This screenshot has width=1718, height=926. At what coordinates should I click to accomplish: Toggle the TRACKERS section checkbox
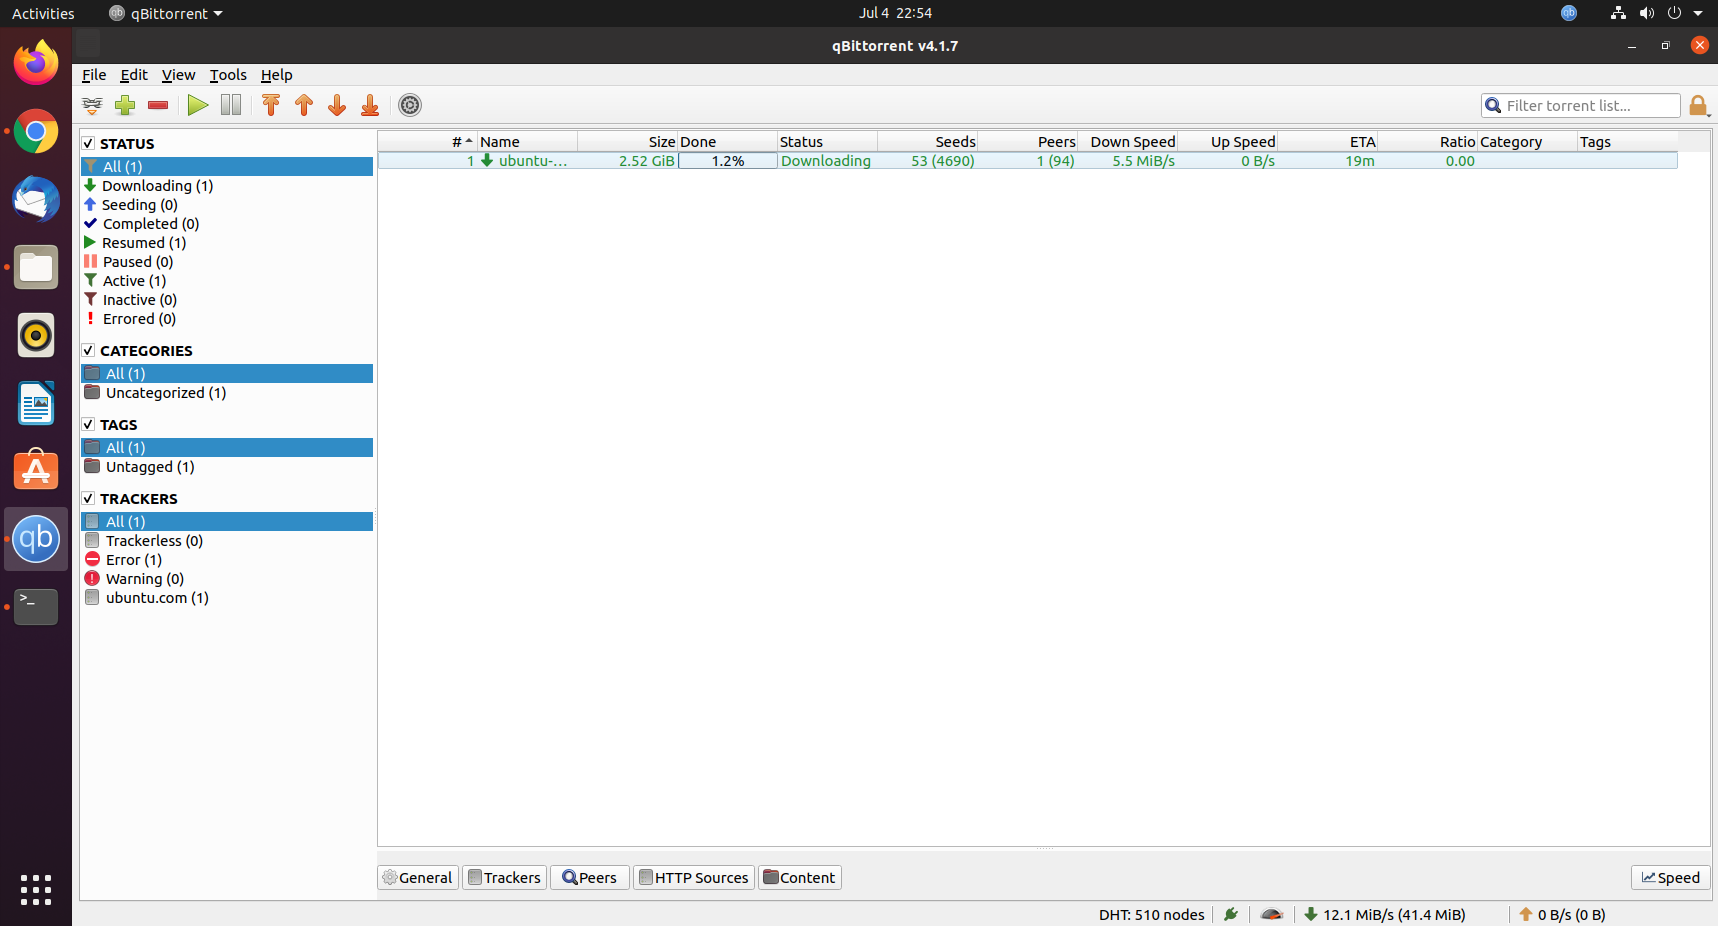tap(88, 498)
